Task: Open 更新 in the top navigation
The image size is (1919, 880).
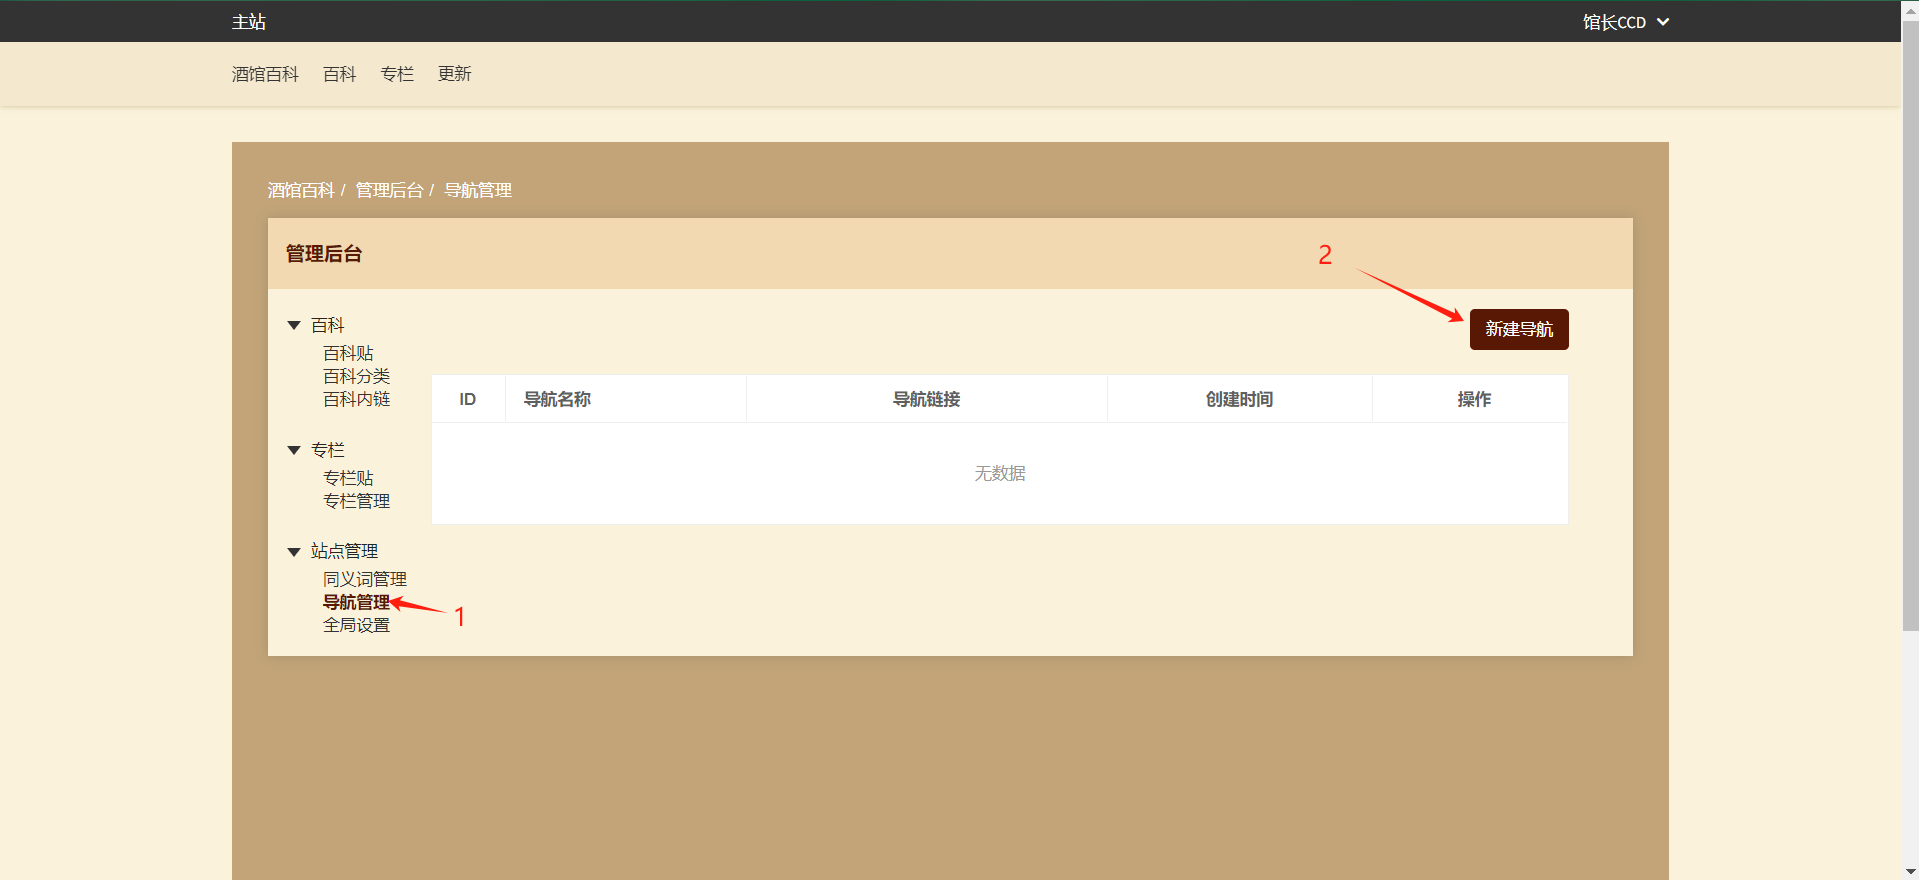Action: [x=454, y=74]
